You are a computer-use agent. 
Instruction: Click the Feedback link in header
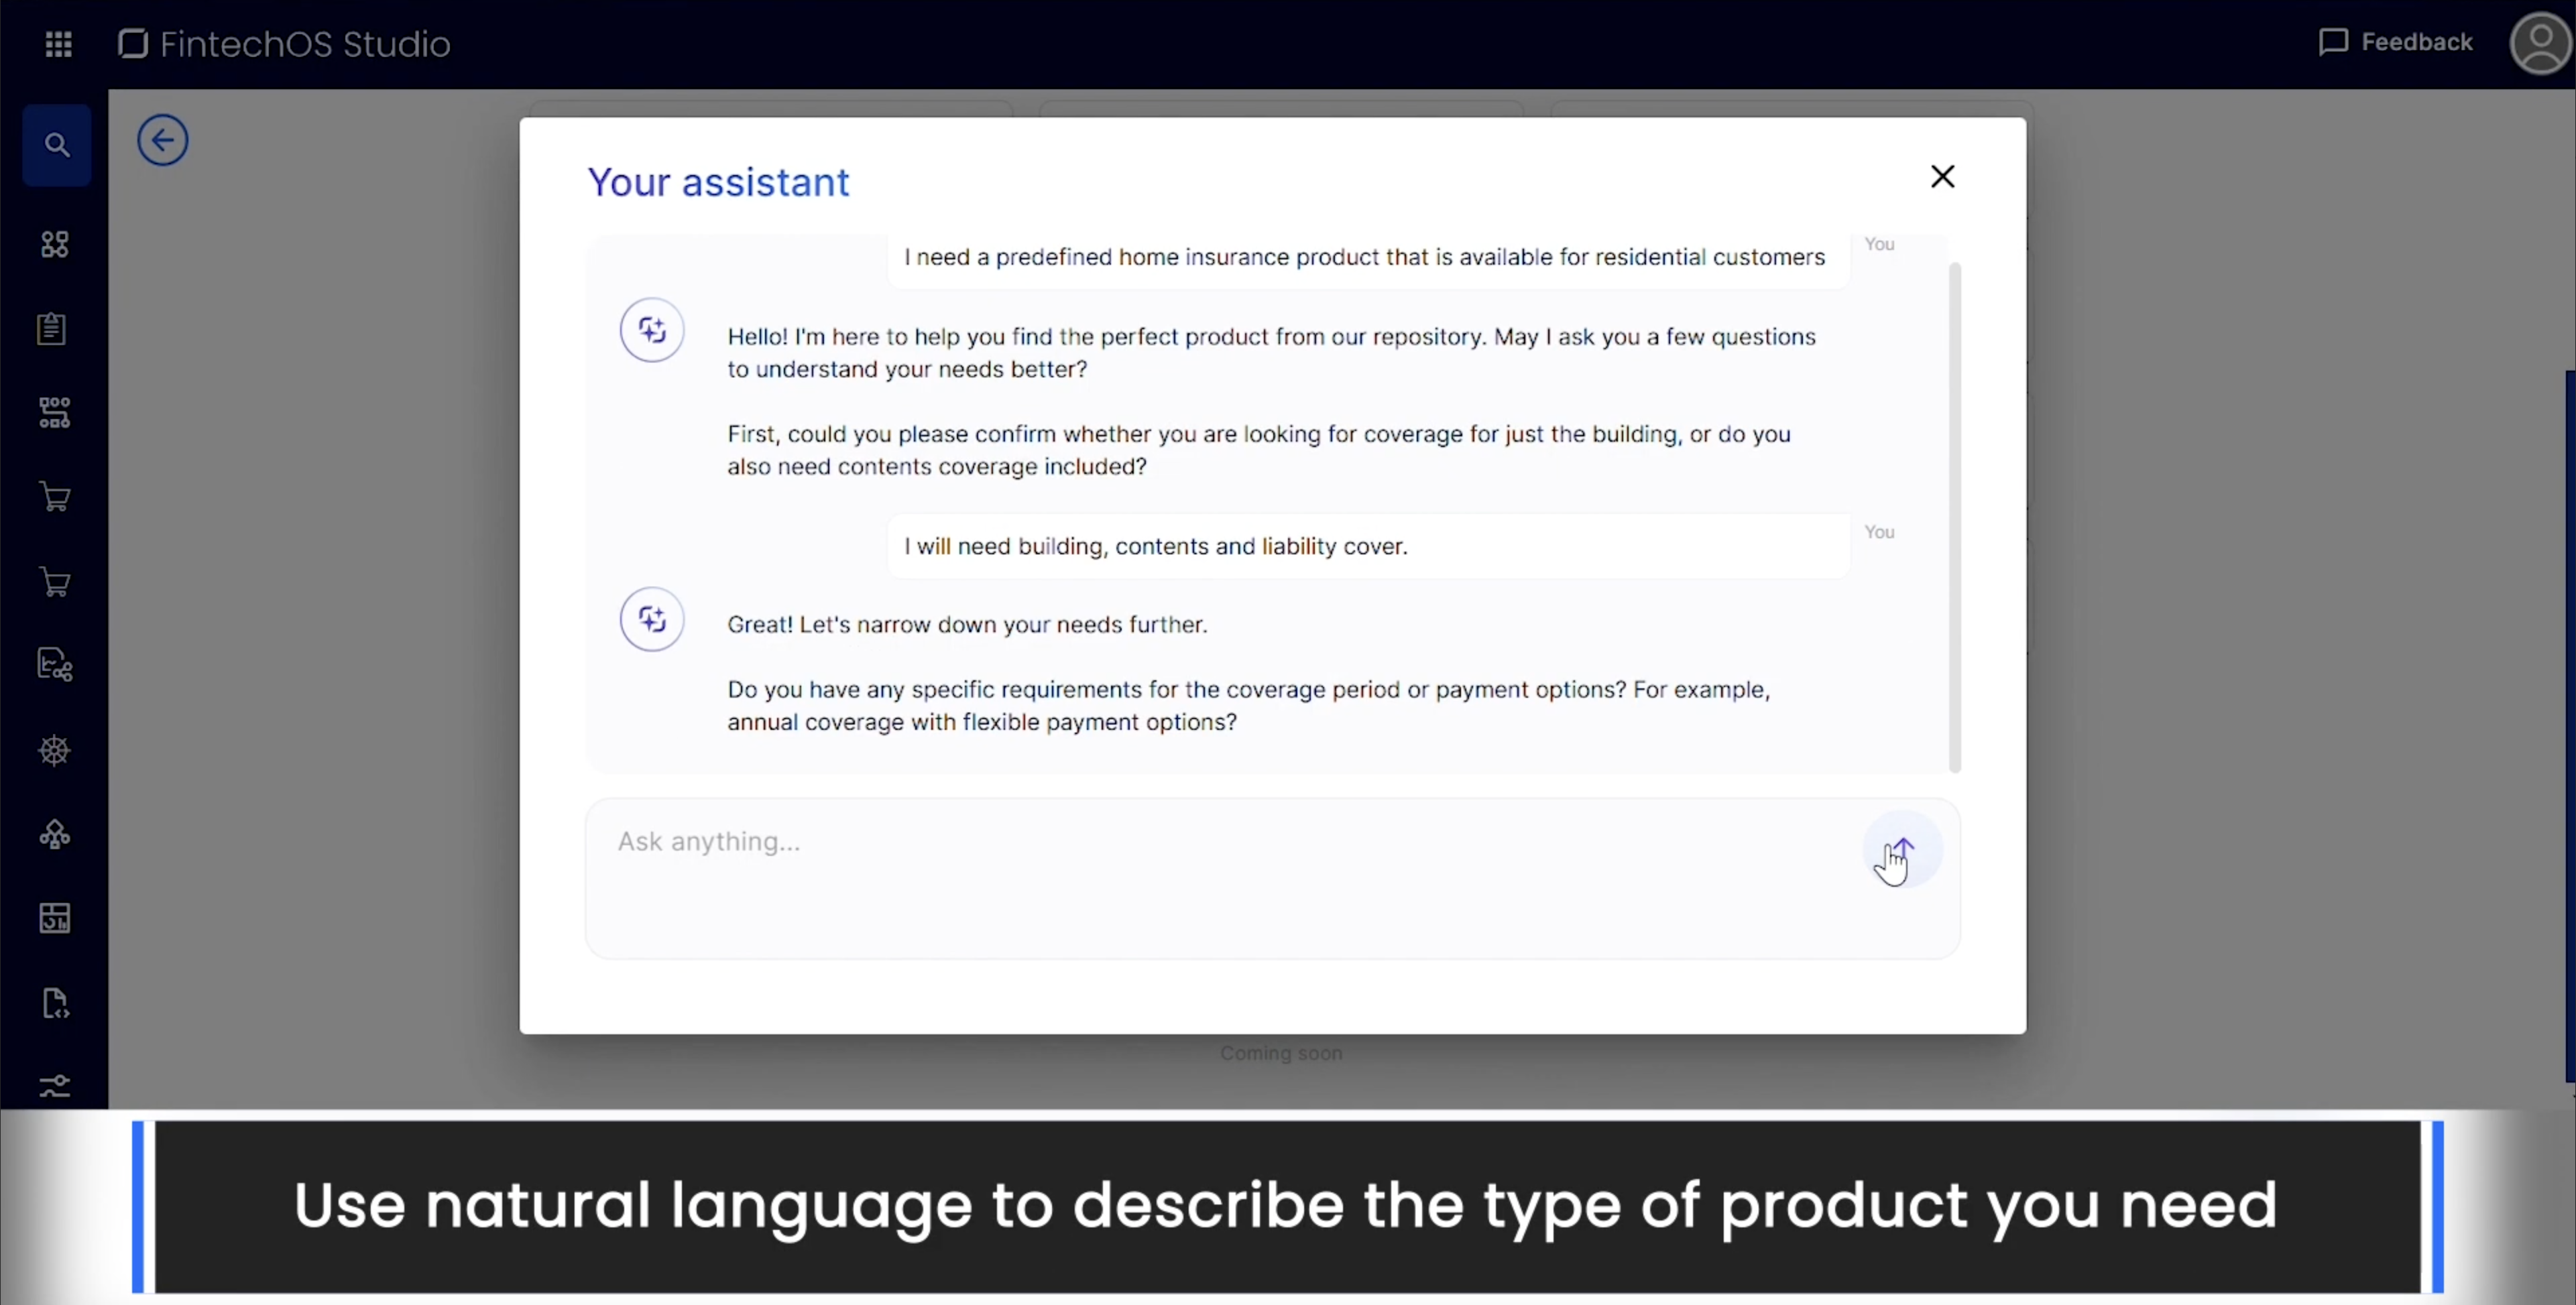tap(2395, 42)
